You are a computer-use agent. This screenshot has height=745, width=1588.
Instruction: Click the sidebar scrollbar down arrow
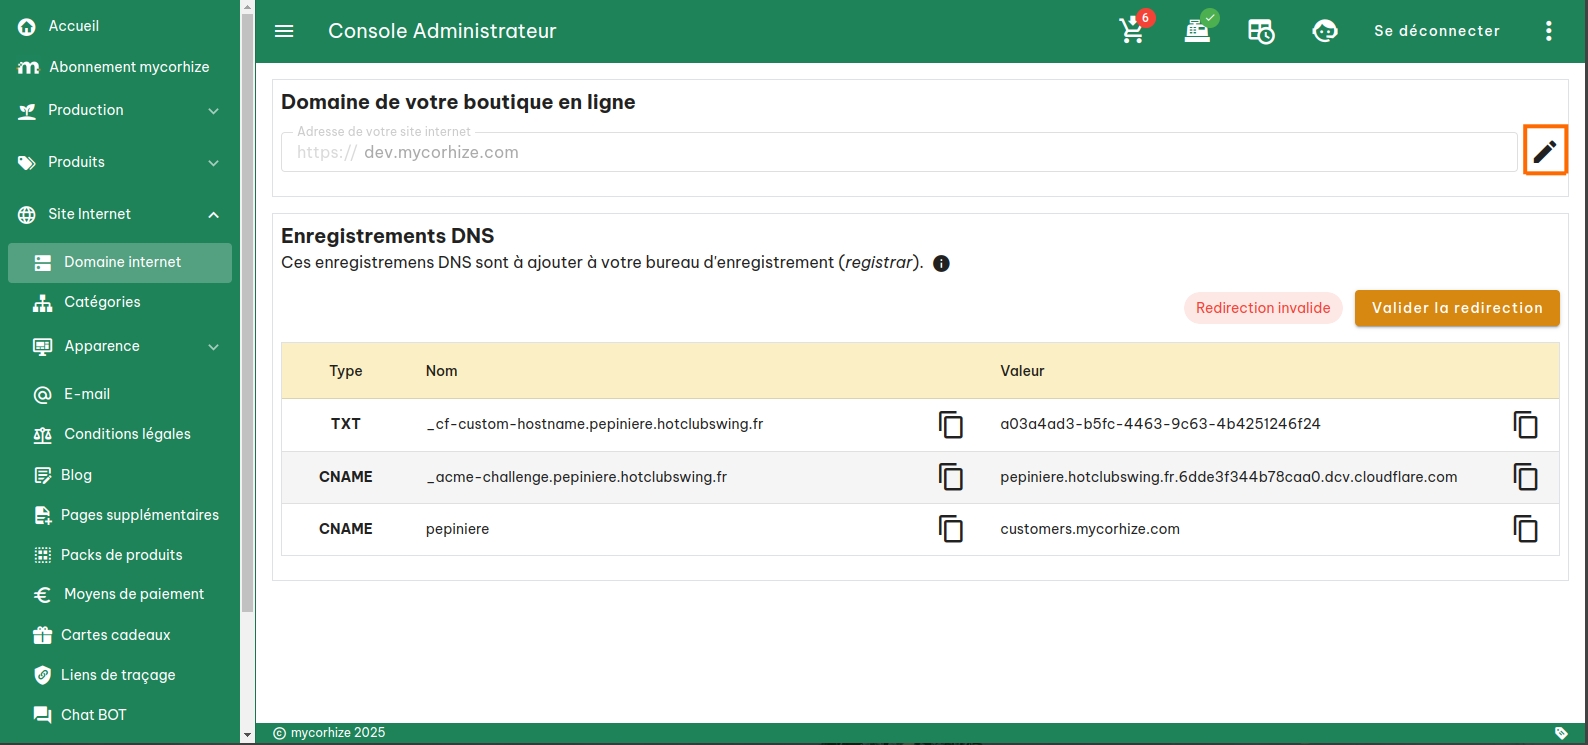click(x=247, y=735)
